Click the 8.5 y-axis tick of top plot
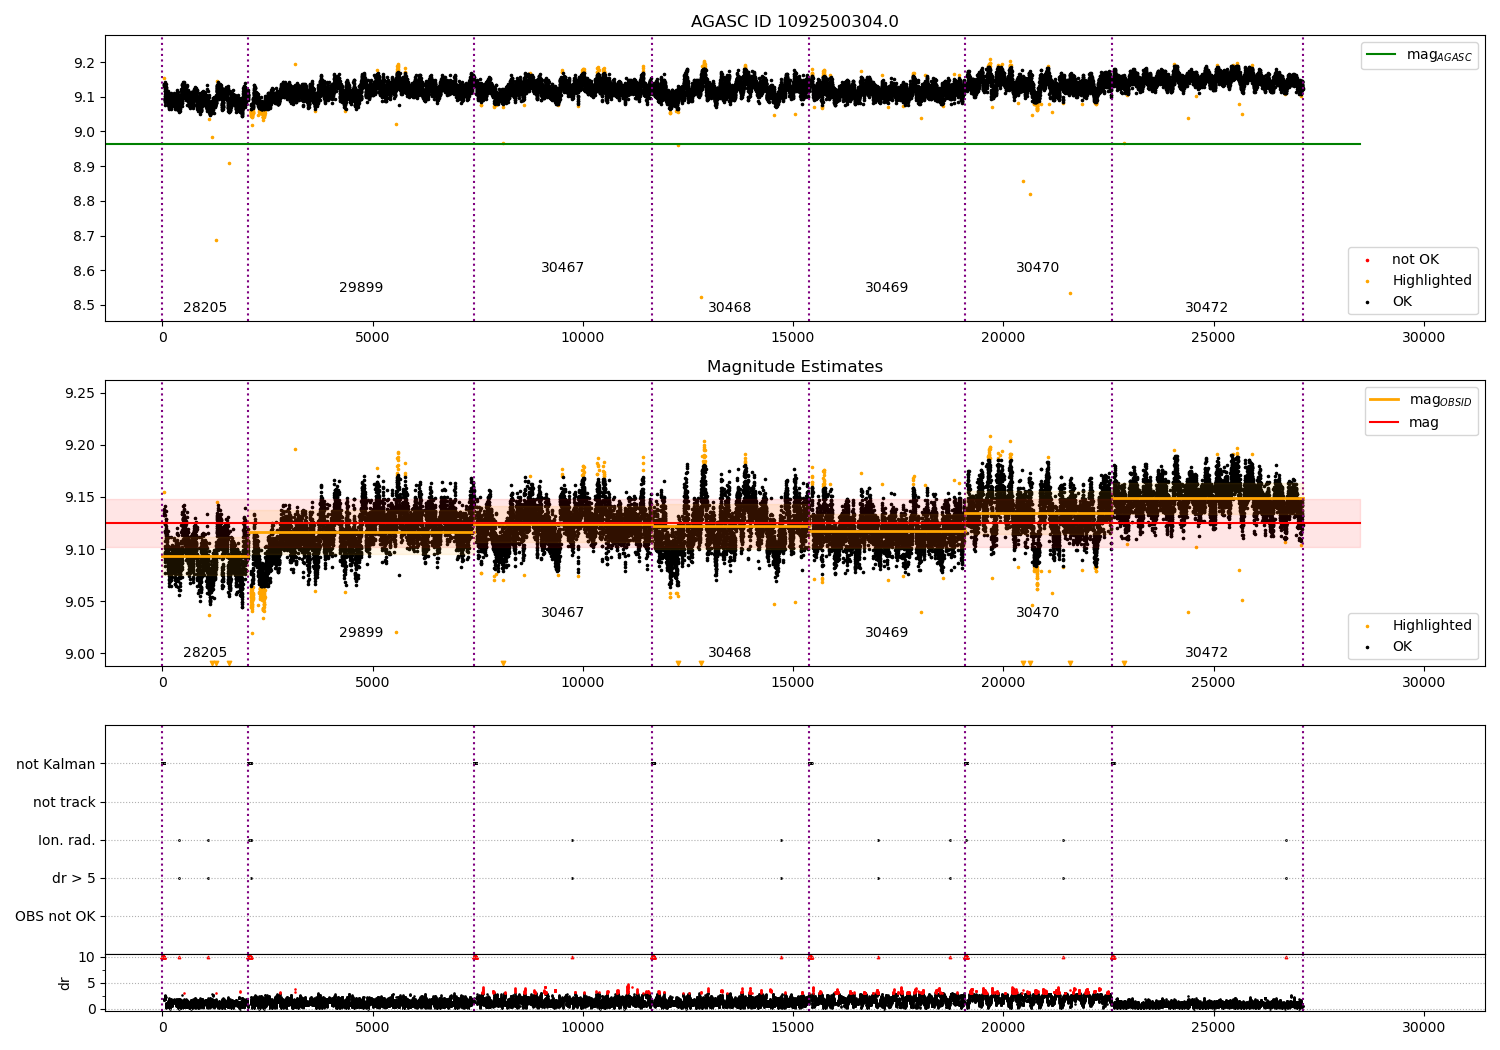 (84, 306)
